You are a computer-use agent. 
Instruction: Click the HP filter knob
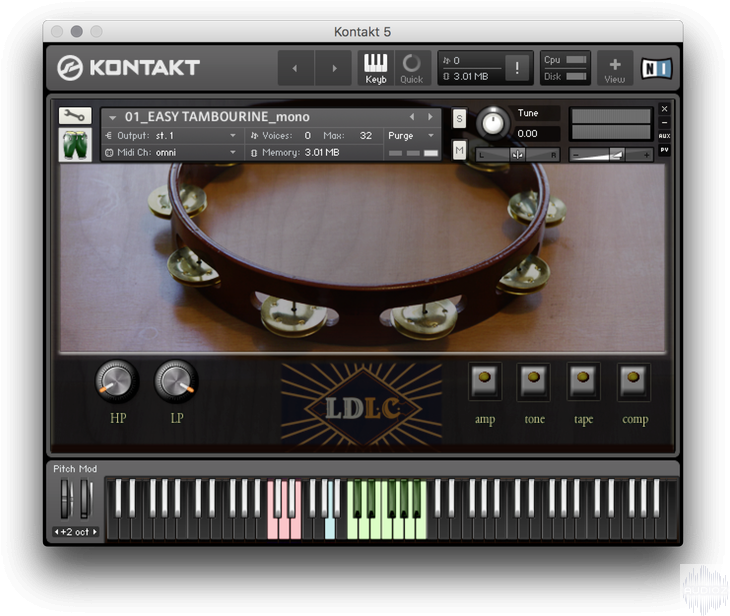click(116, 381)
